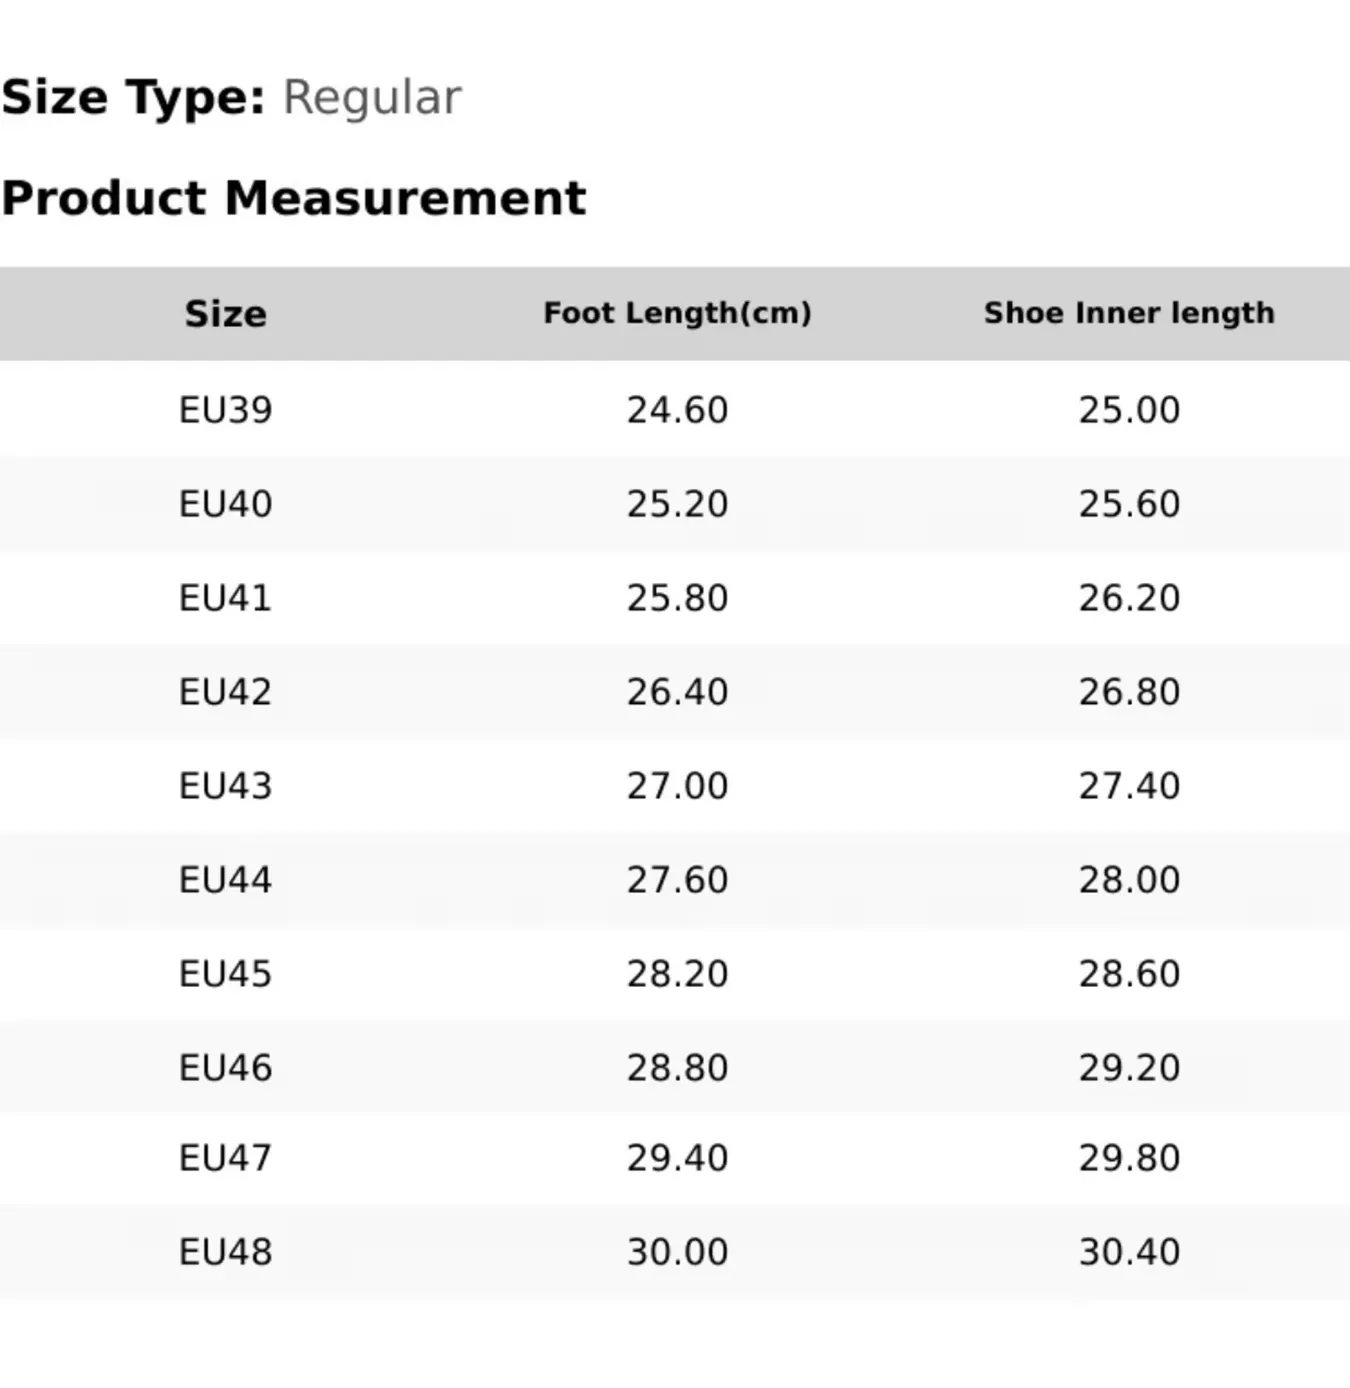Click the EU41 size label

click(x=225, y=598)
